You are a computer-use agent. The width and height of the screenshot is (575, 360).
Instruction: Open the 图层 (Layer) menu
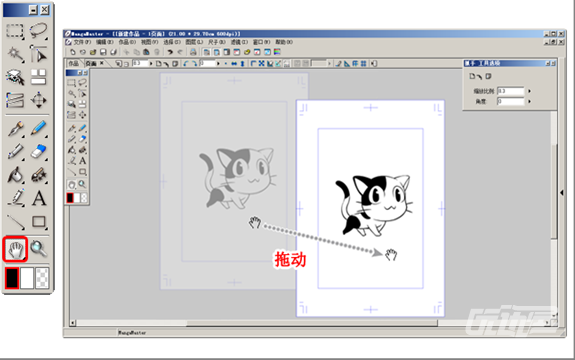(194, 42)
